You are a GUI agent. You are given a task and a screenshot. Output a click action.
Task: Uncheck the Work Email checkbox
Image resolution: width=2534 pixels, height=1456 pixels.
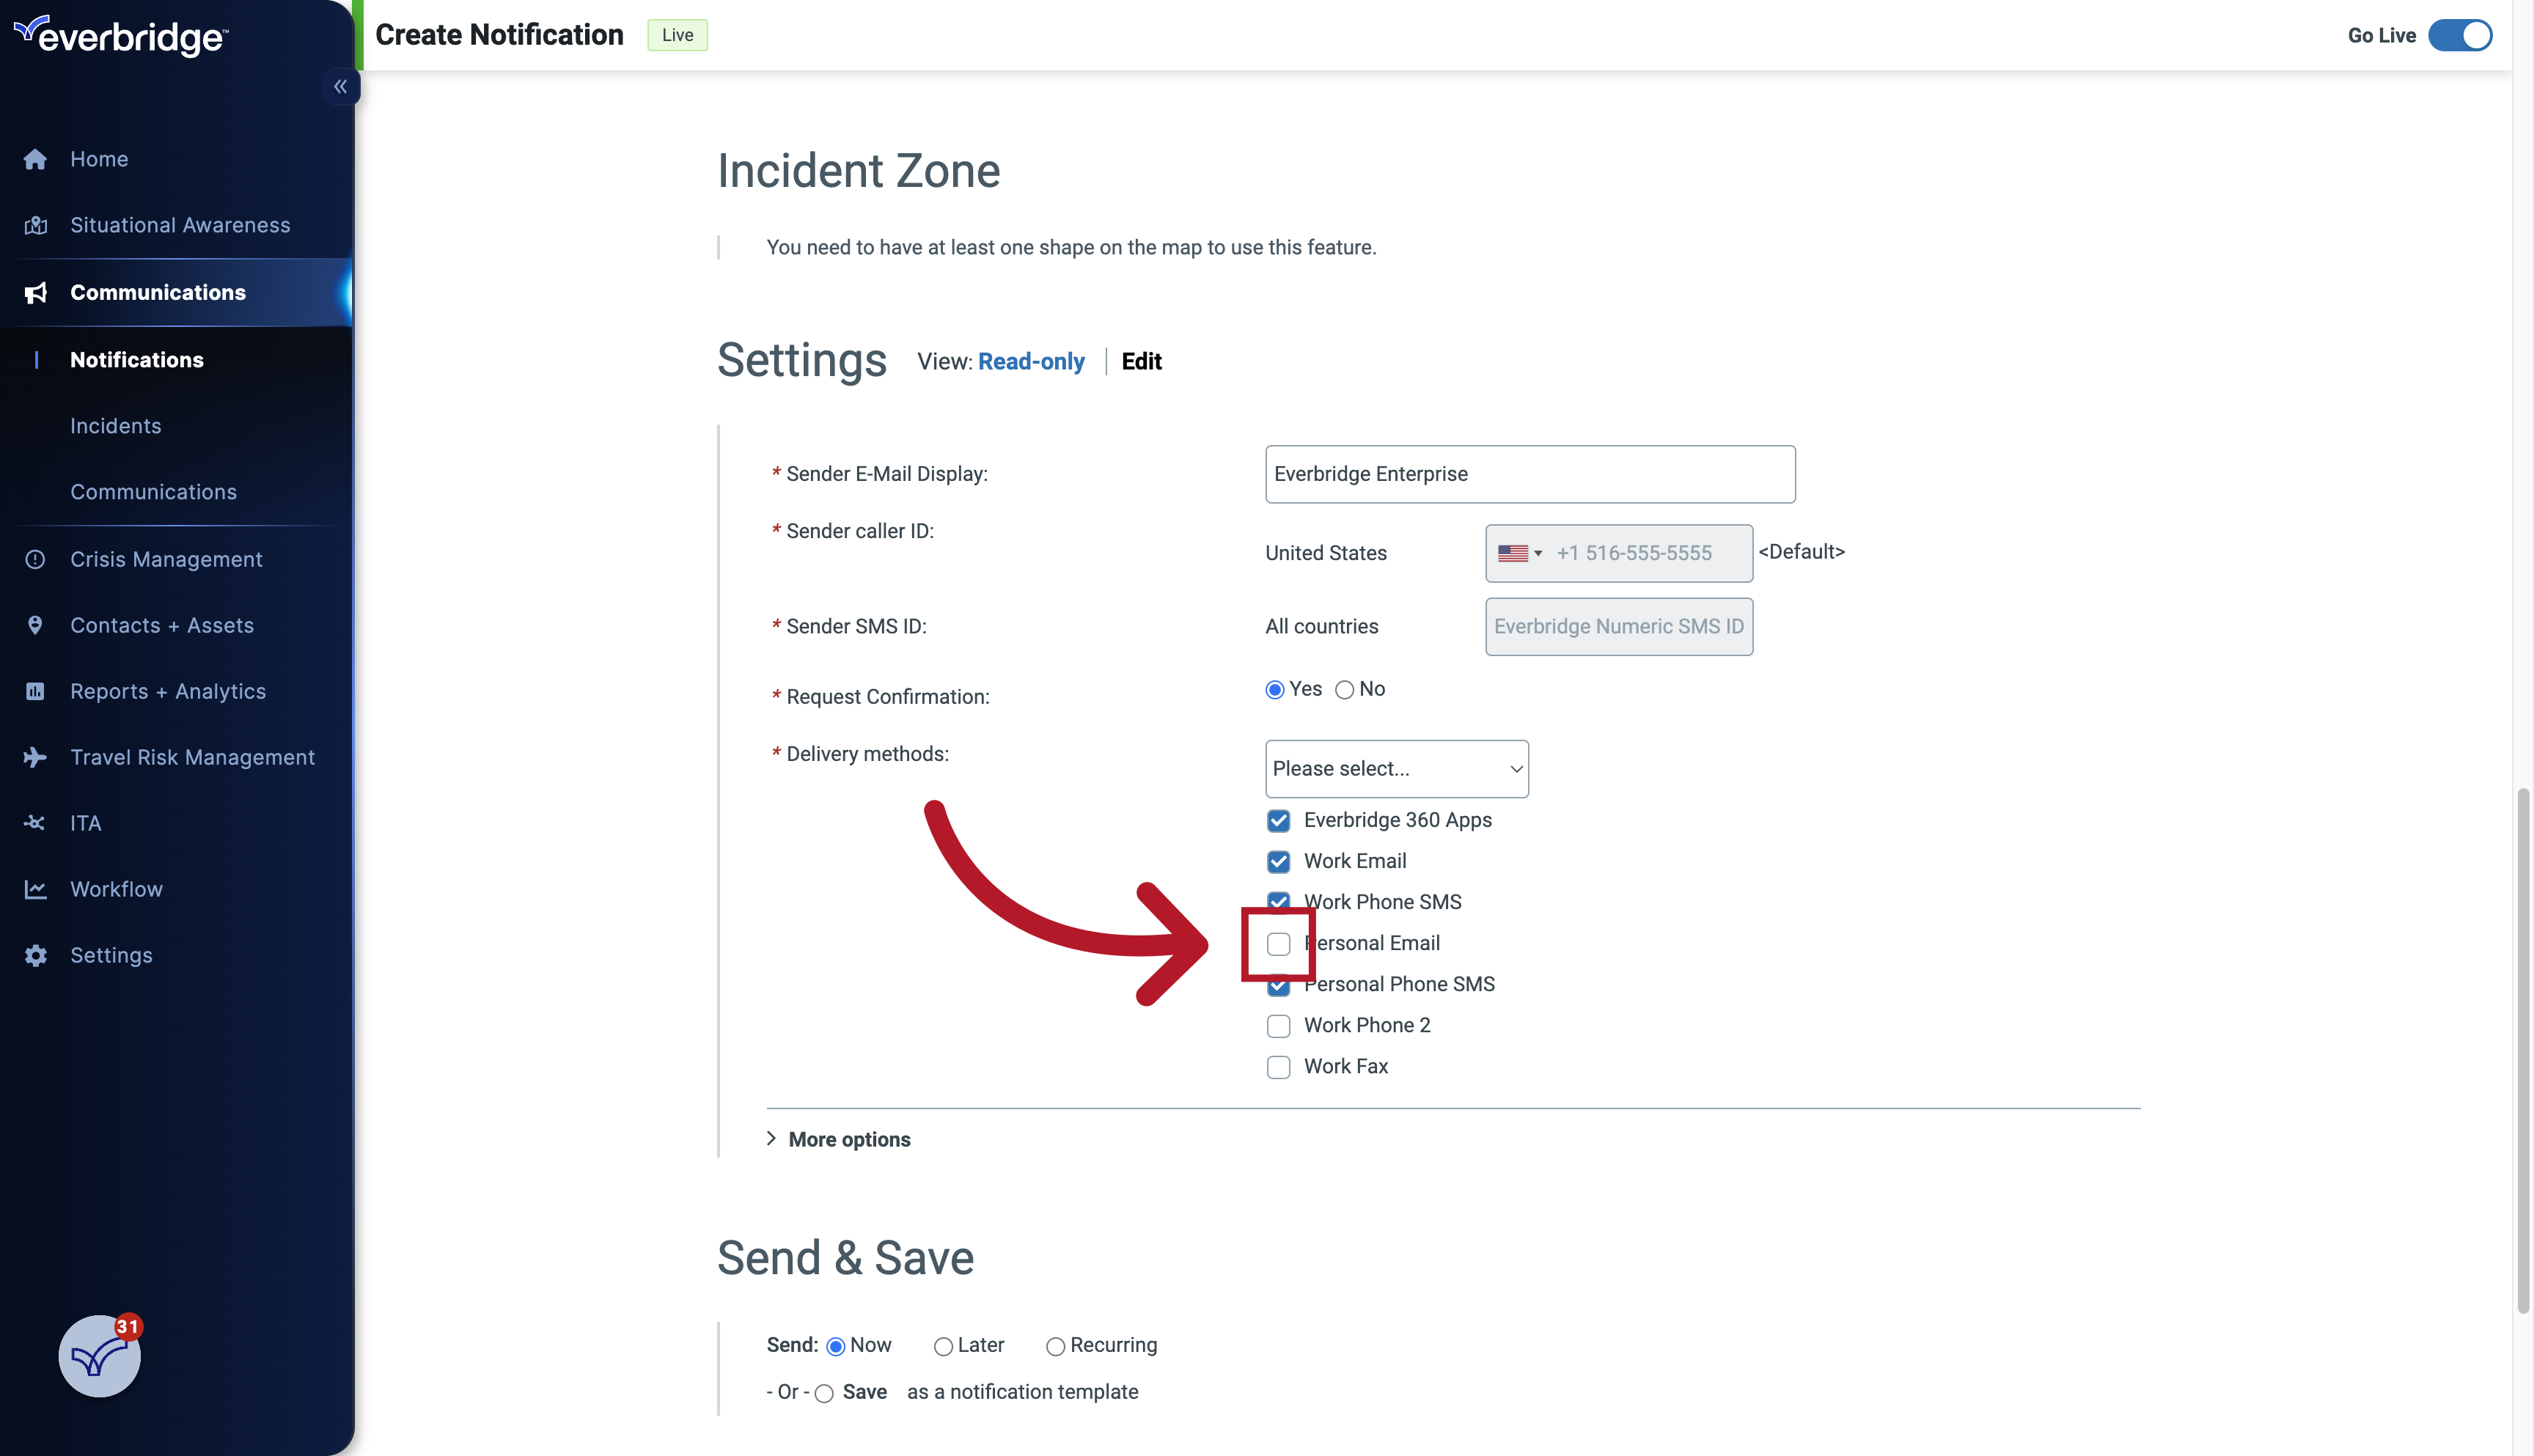pos(1278,861)
